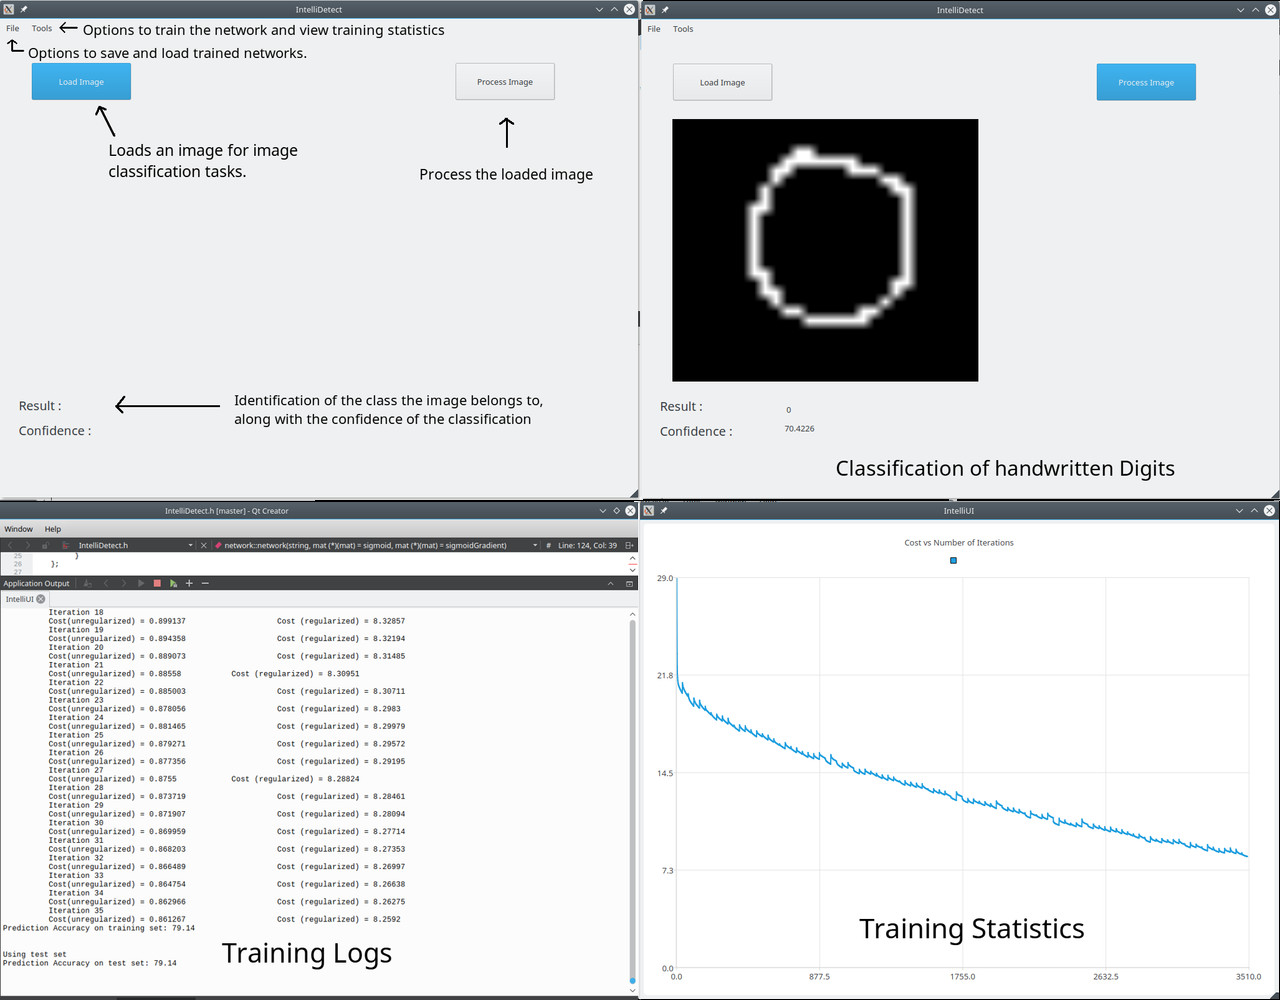The image size is (1280, 1000).
Task: Zoom out Application Output with minus icon
Action: pos(205,583)
